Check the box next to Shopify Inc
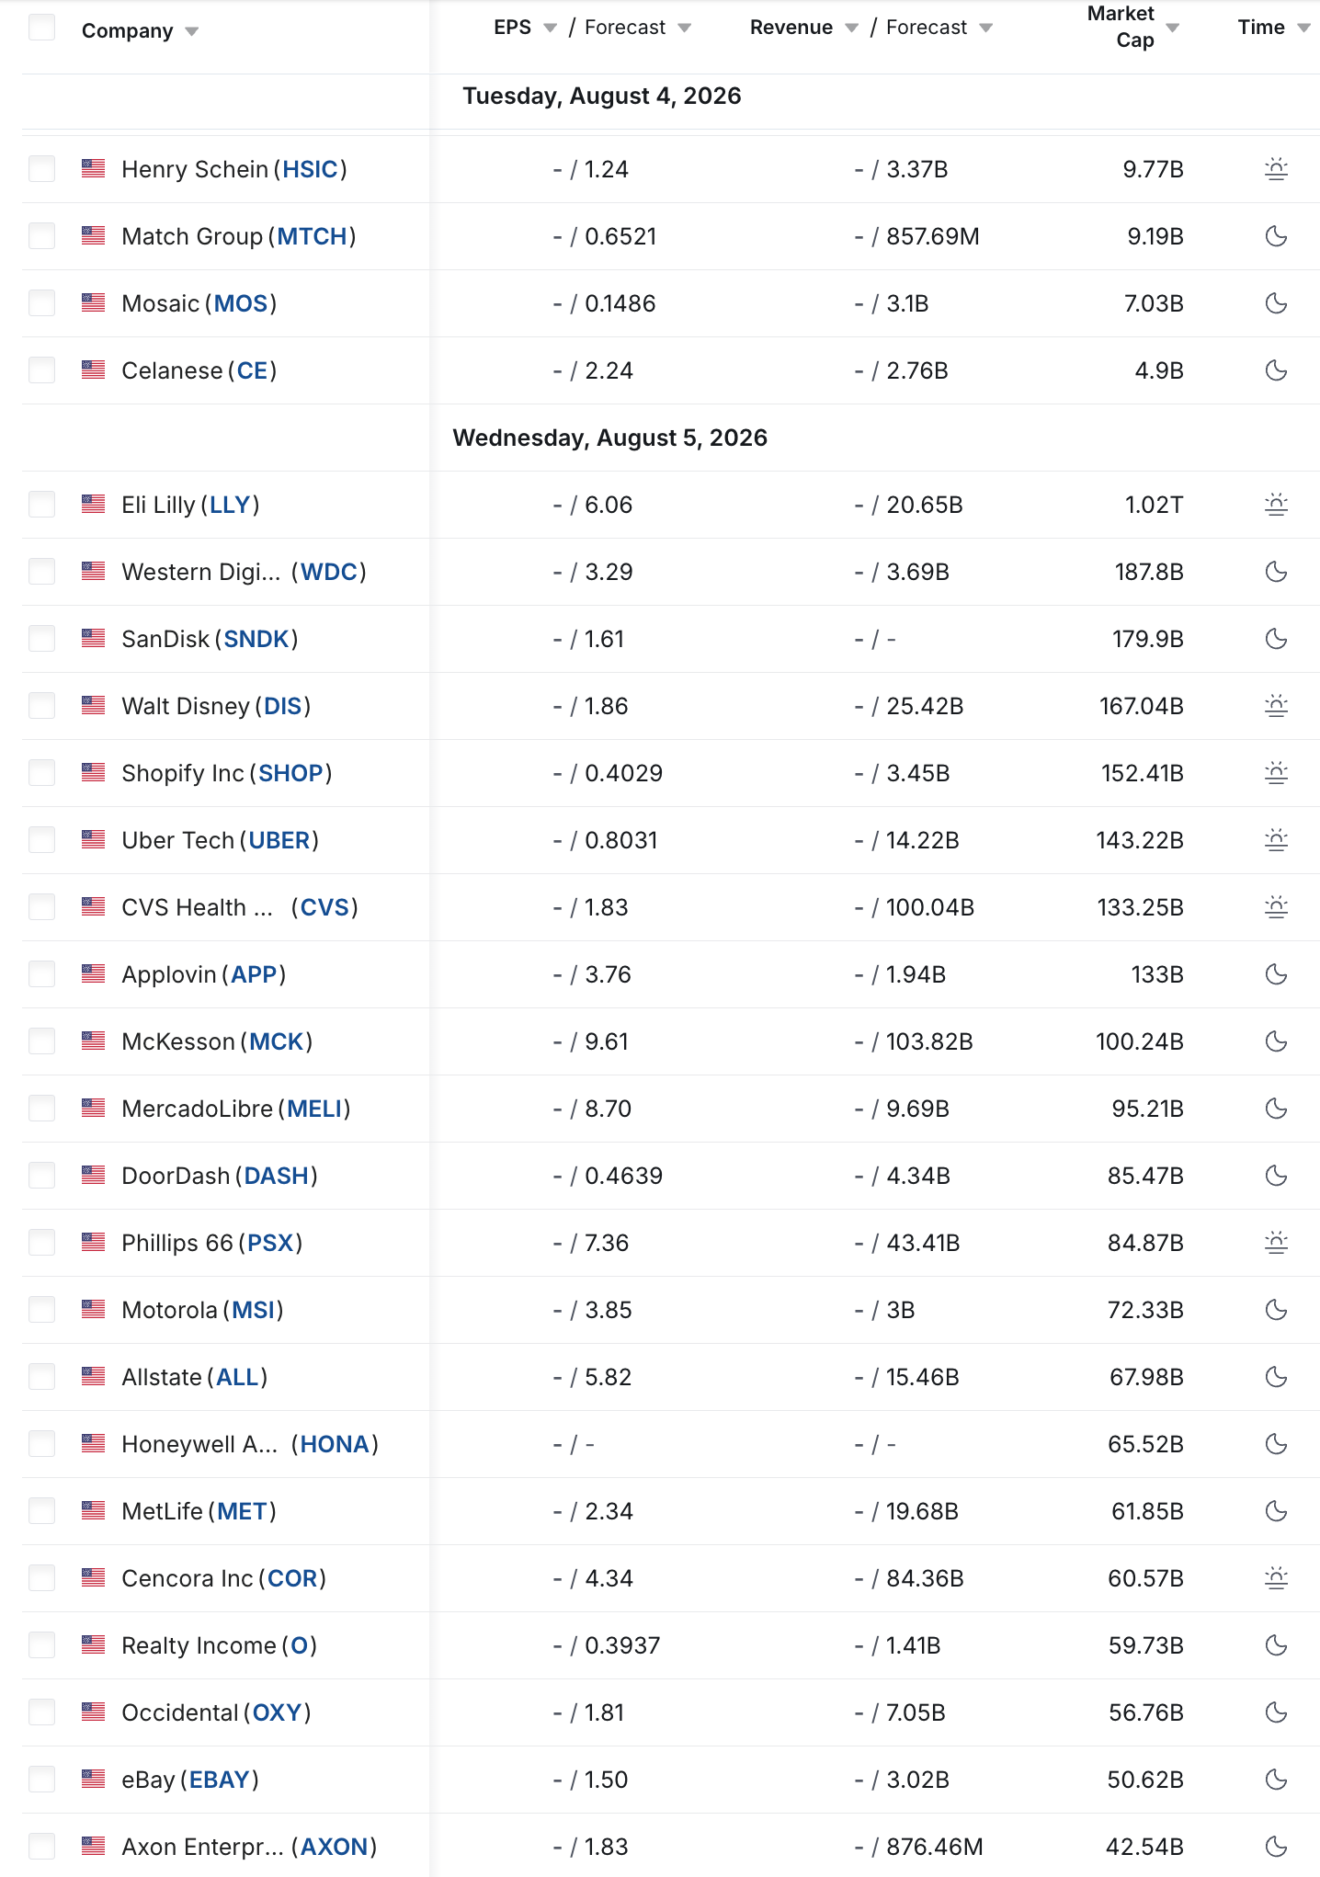Screen dimensions: 1320x1877 pyautogui.click(x=42, y=773)
